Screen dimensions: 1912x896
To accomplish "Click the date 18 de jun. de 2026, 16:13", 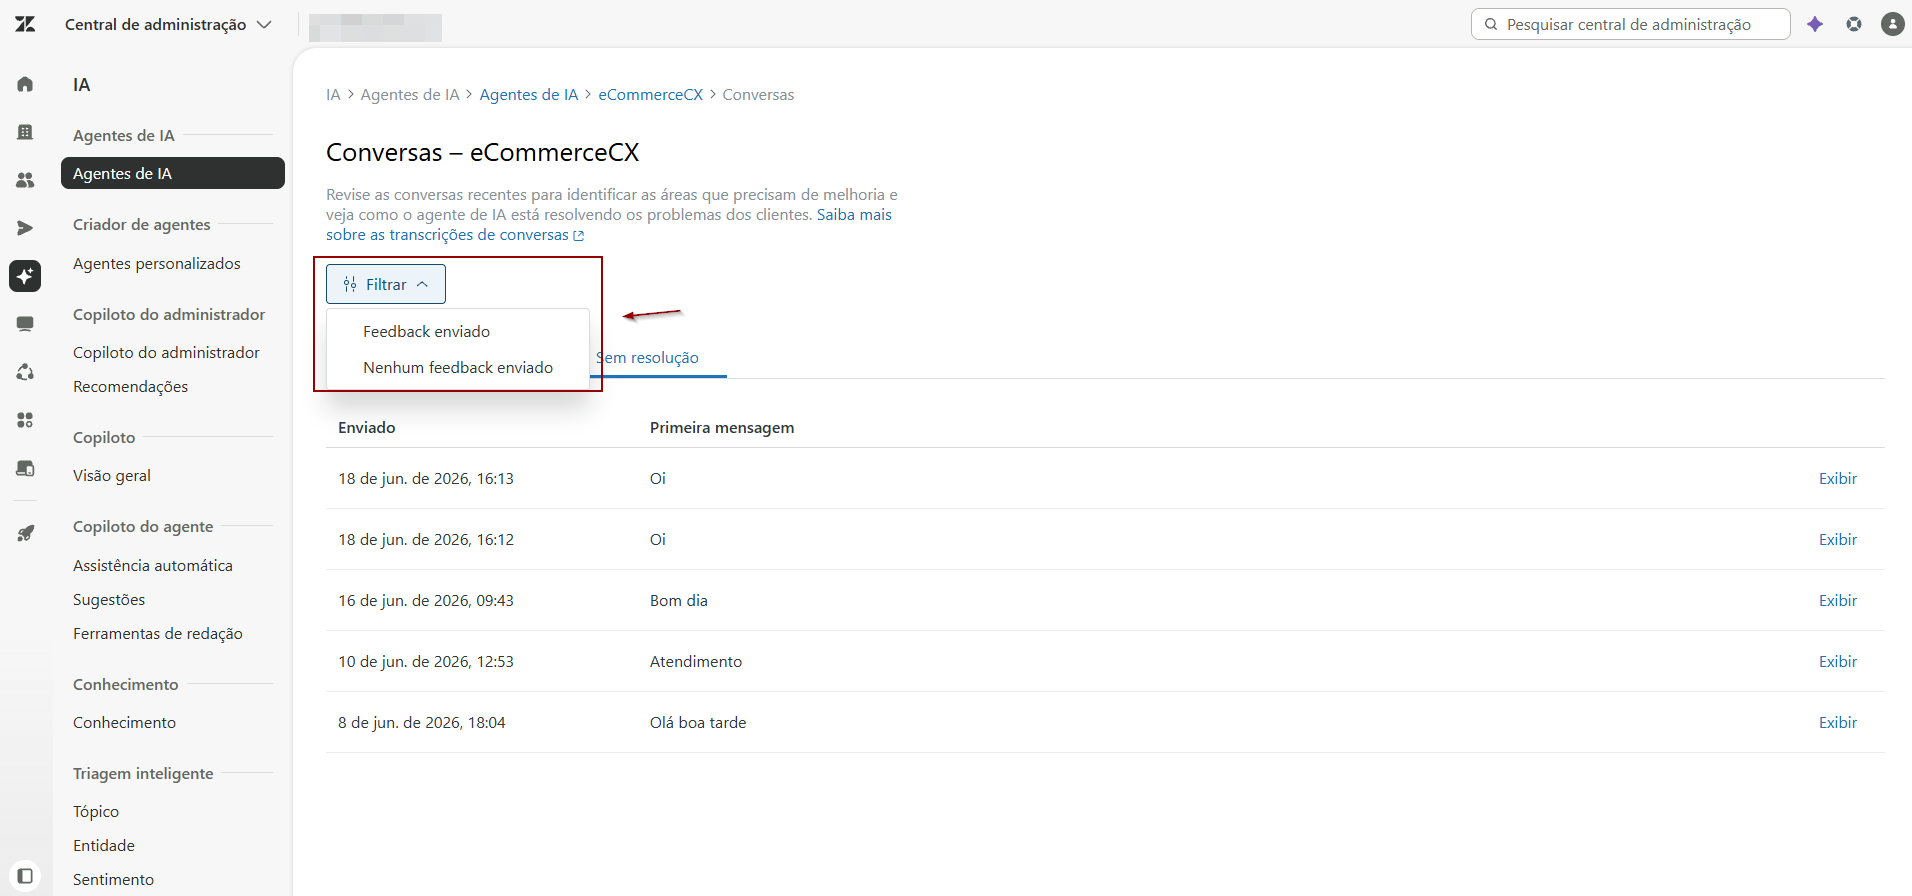I will [x=426, y=478].
